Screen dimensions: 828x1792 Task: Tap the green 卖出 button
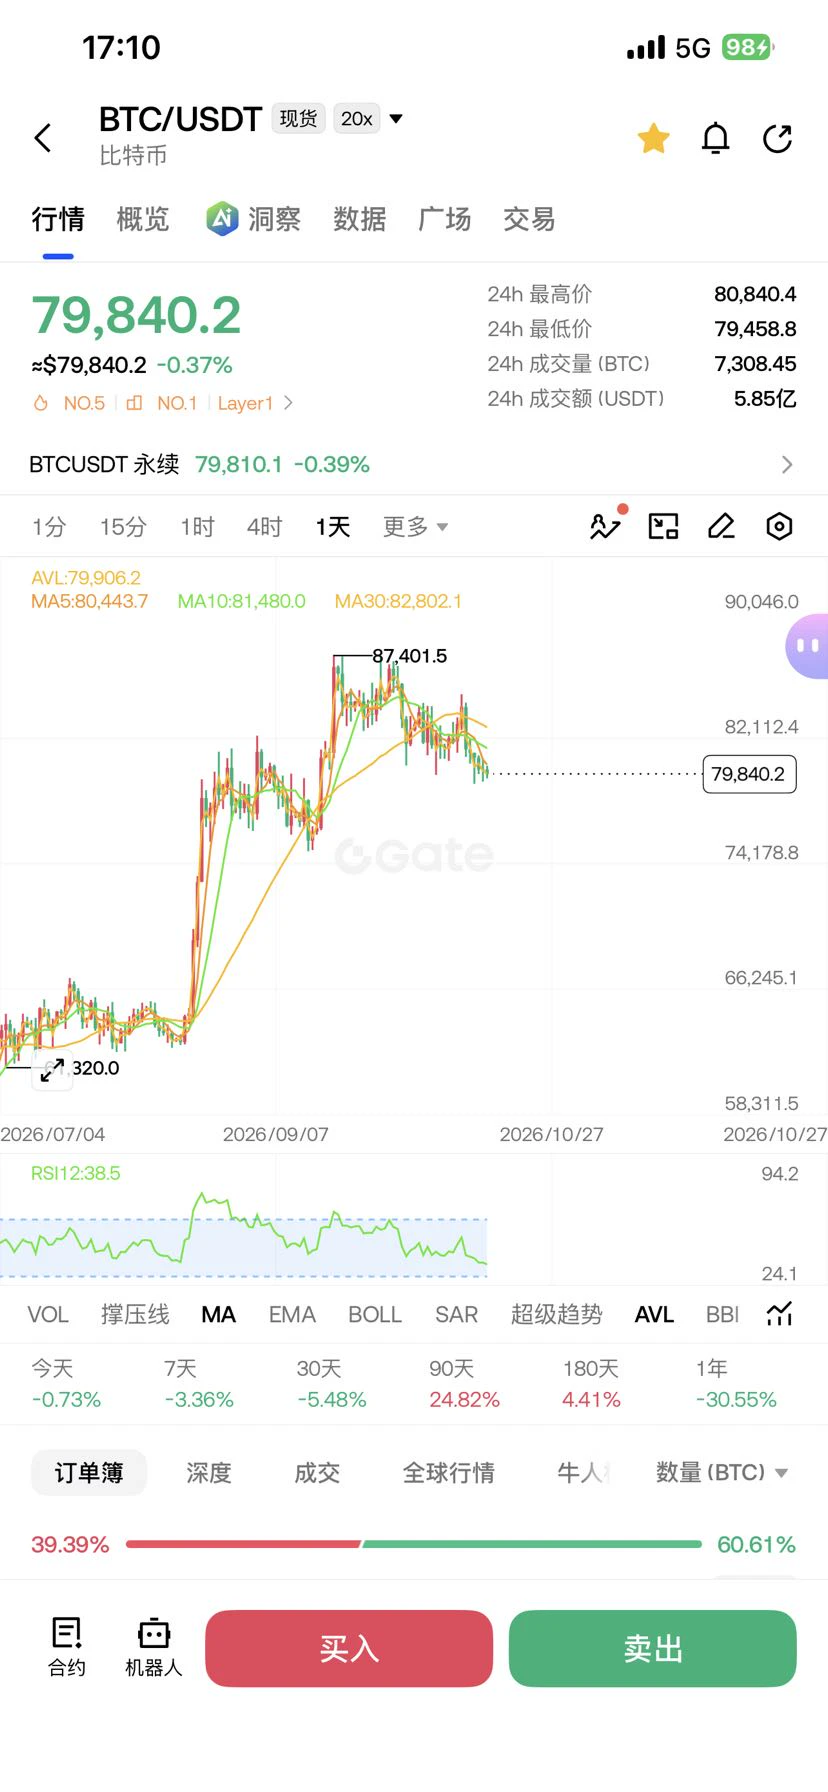[x=653, y=1648]
